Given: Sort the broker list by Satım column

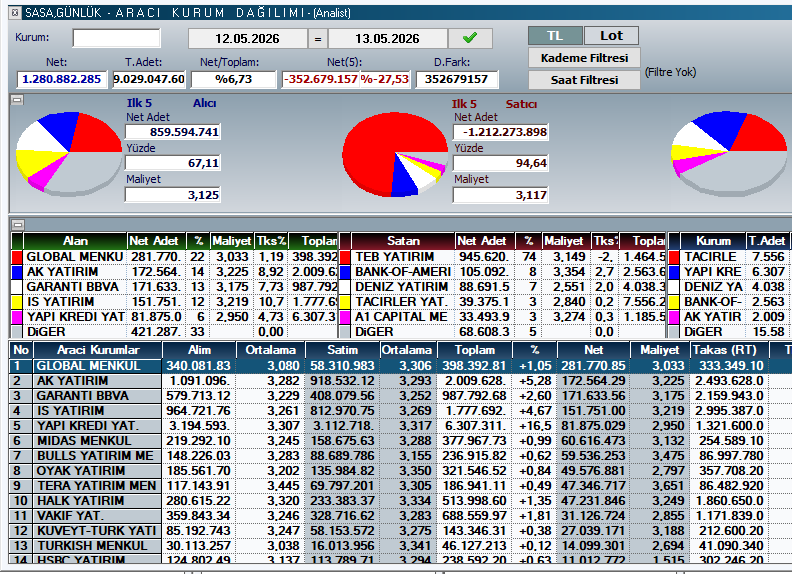Looking at the screenshot, I should [342, 350].
